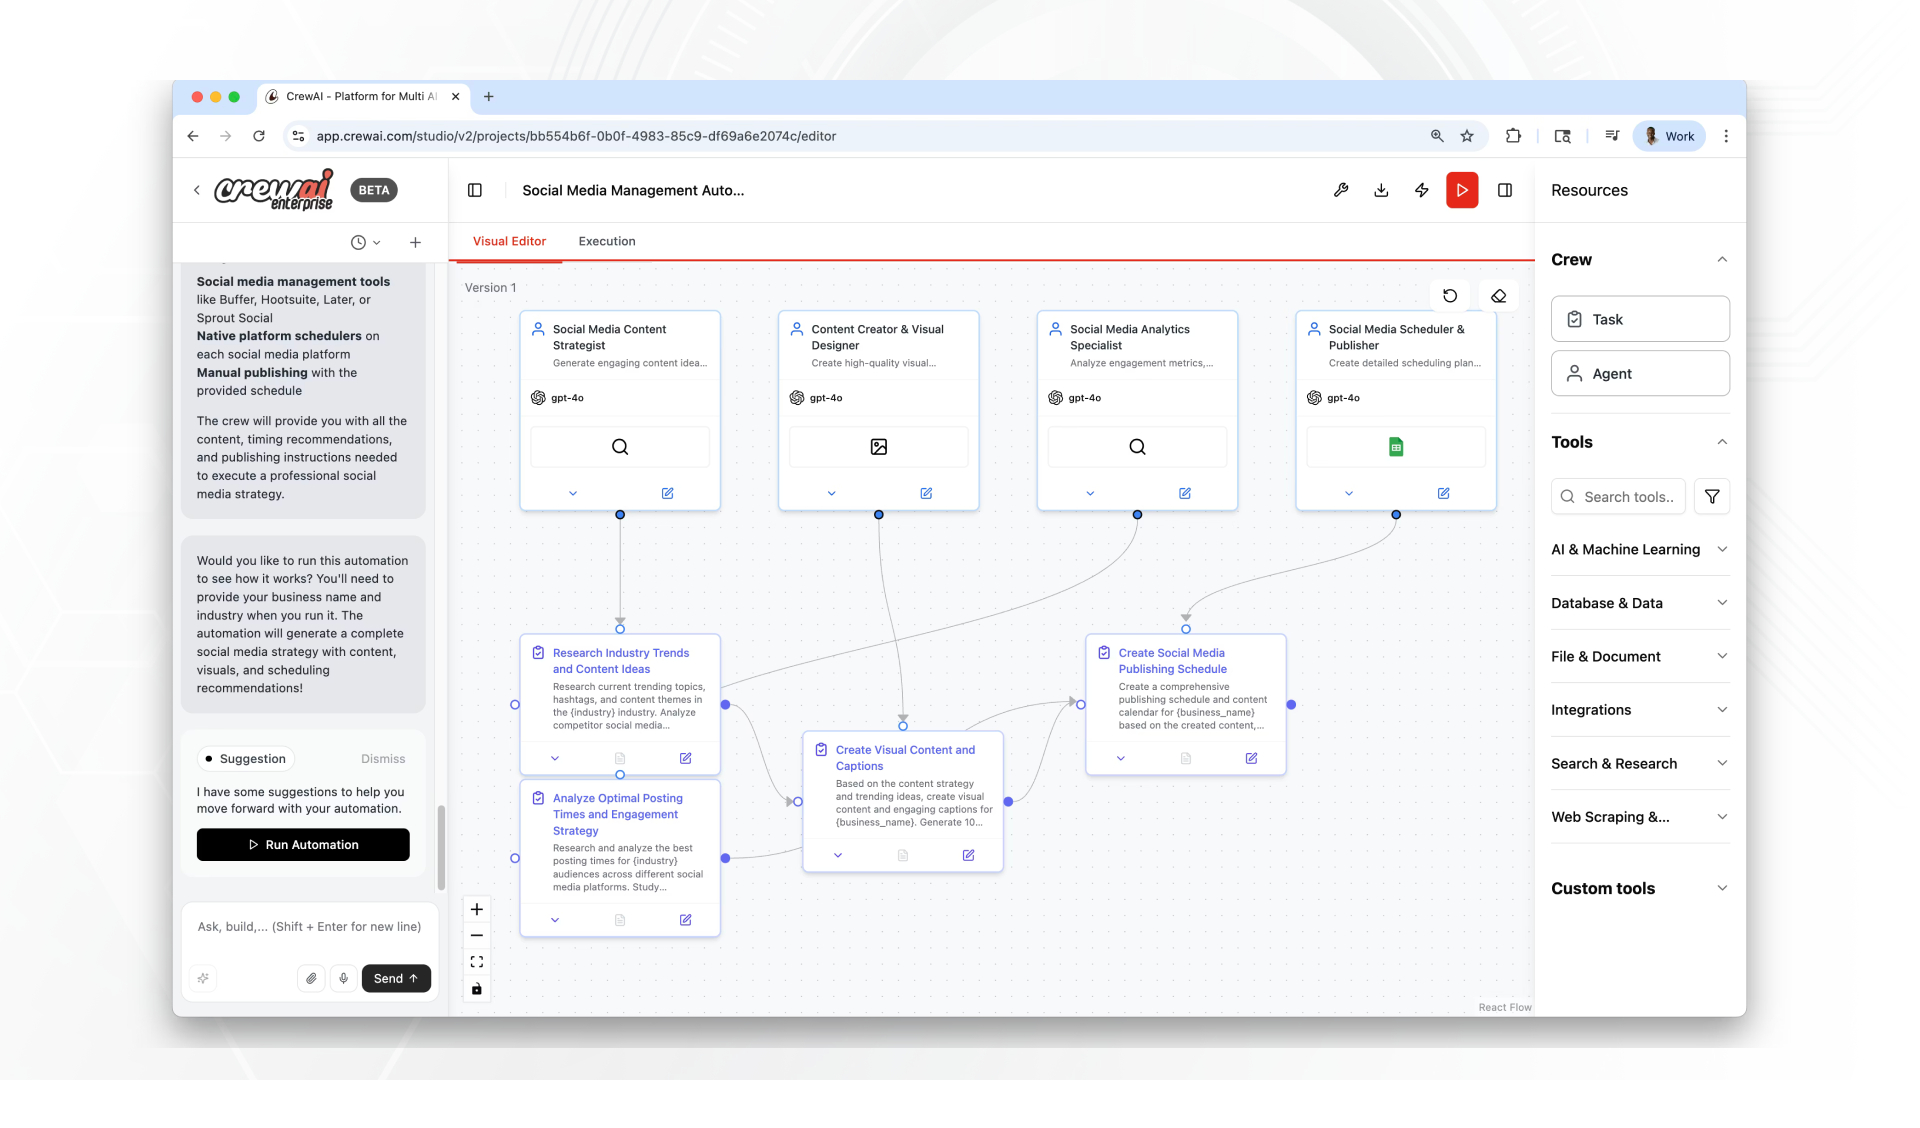Viewport: 1920px width, 1128px height.
Task: Add a Task from the Crew resources
Action: 1640,319
